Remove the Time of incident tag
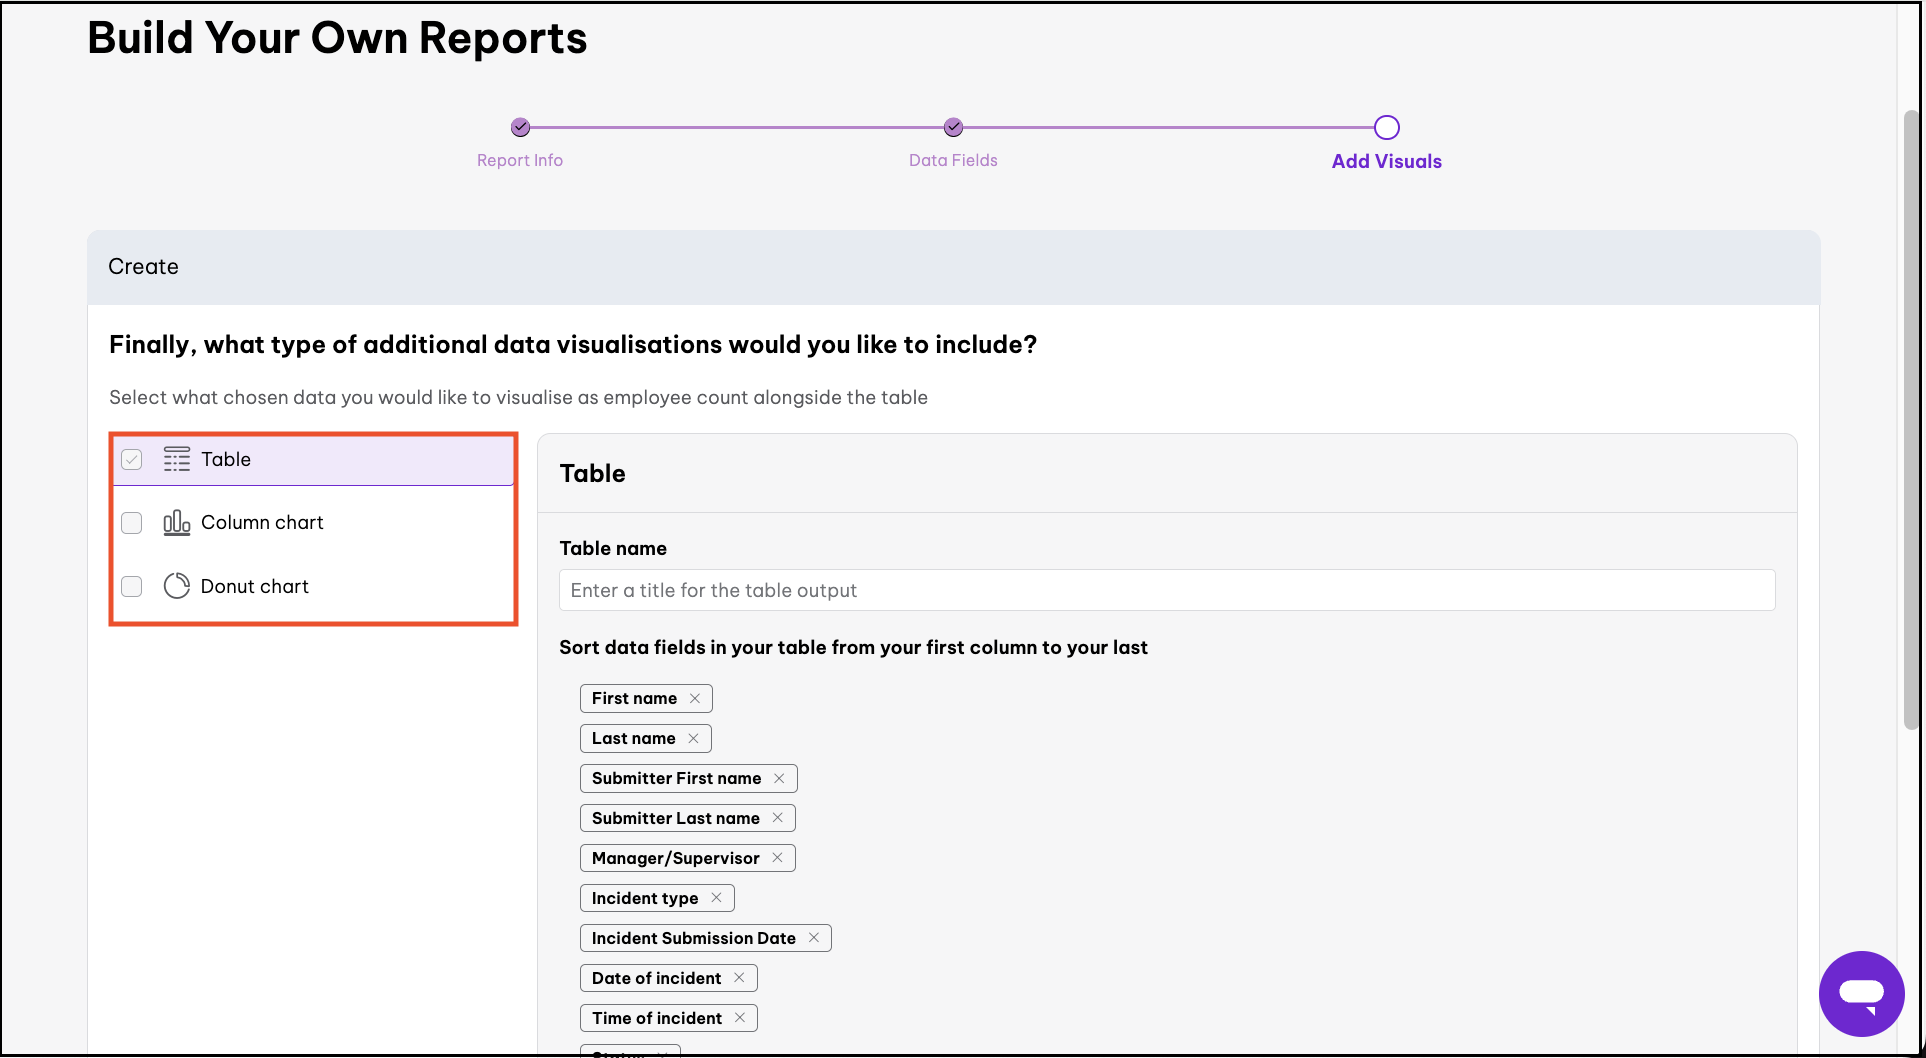Image resolution: width=1926 pixels, height=1058 pixels. coord(742,1017)
